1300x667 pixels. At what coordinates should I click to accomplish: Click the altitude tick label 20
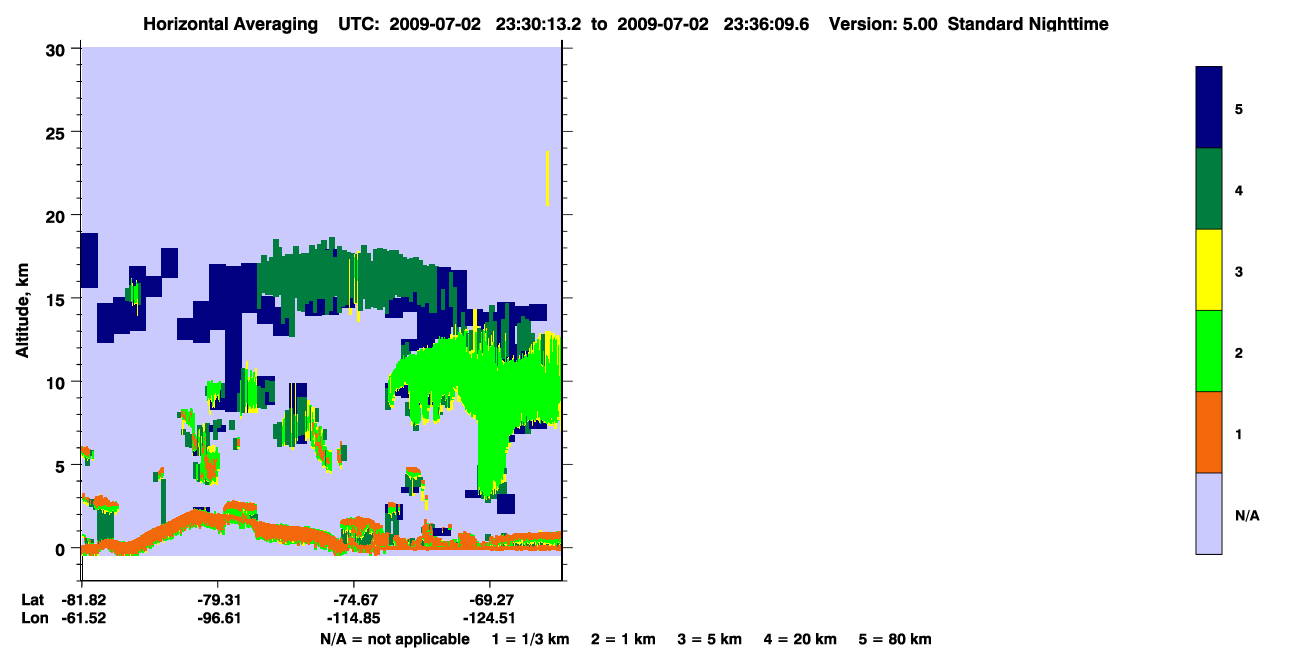click(56, 215)
